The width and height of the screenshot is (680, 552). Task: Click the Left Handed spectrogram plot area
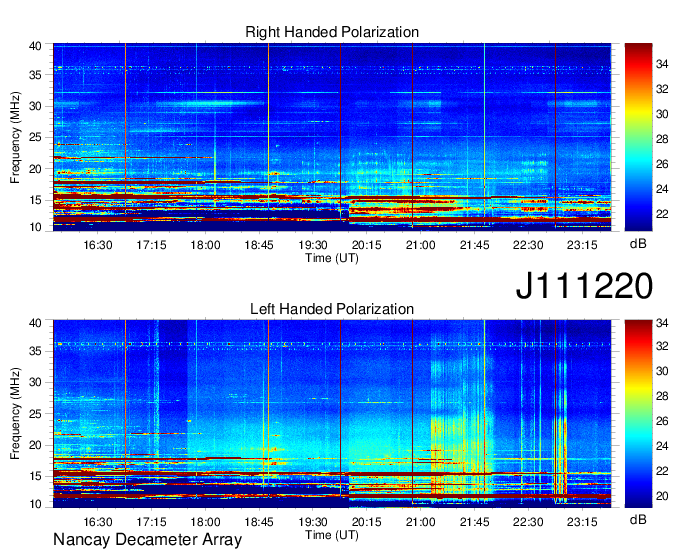coord(332,414)
